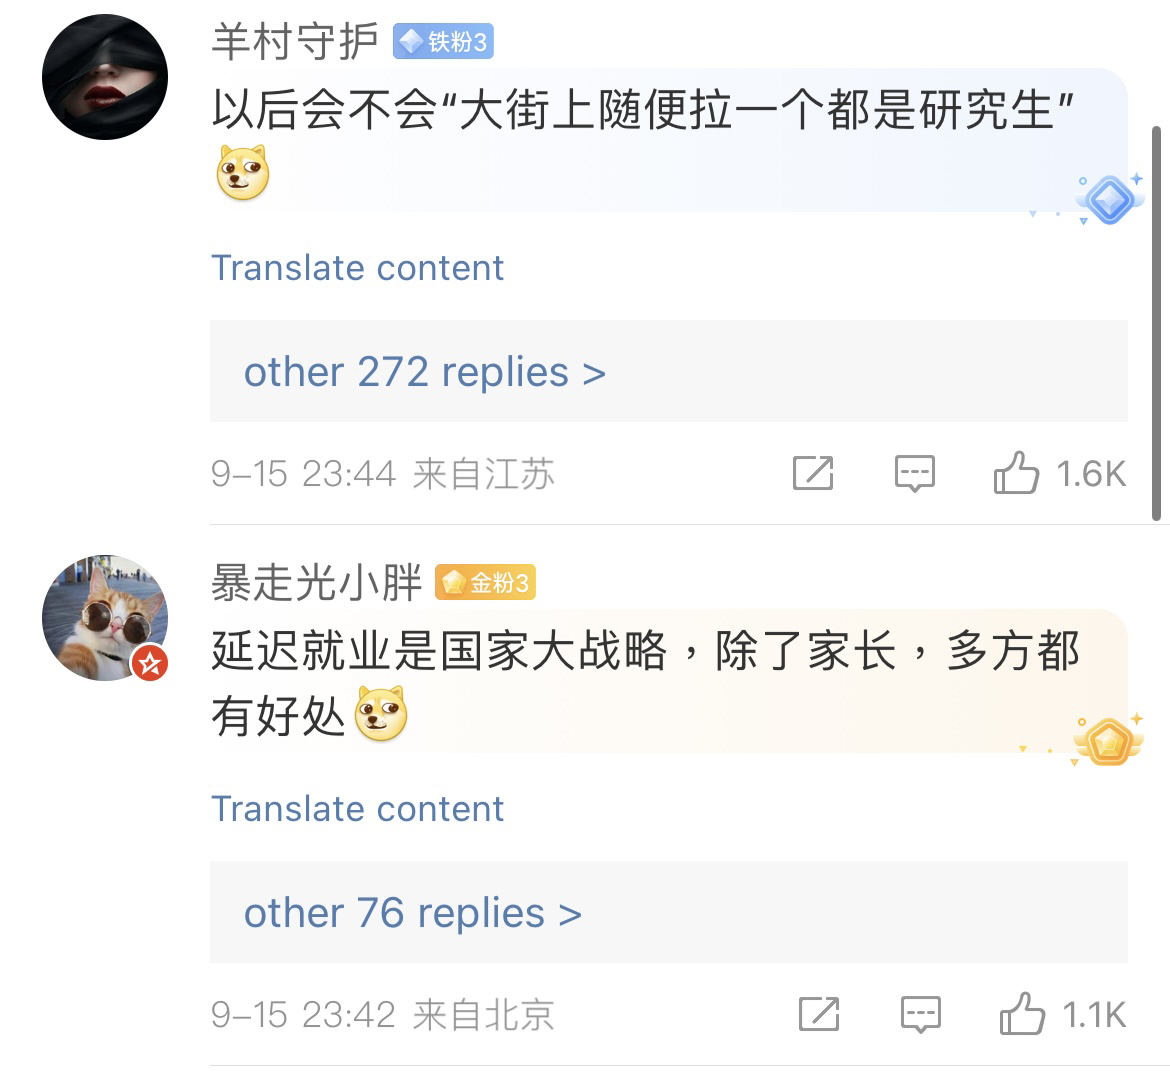The image size is (1170, 1077).
Task: Tap username 羊村守护
Action: [295, 42]
